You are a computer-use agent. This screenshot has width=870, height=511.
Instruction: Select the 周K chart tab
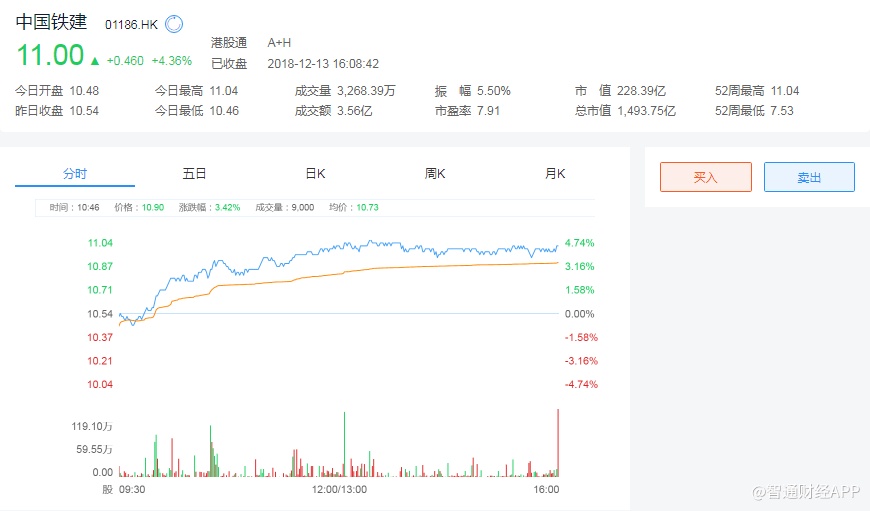click(x=435, y=174)
